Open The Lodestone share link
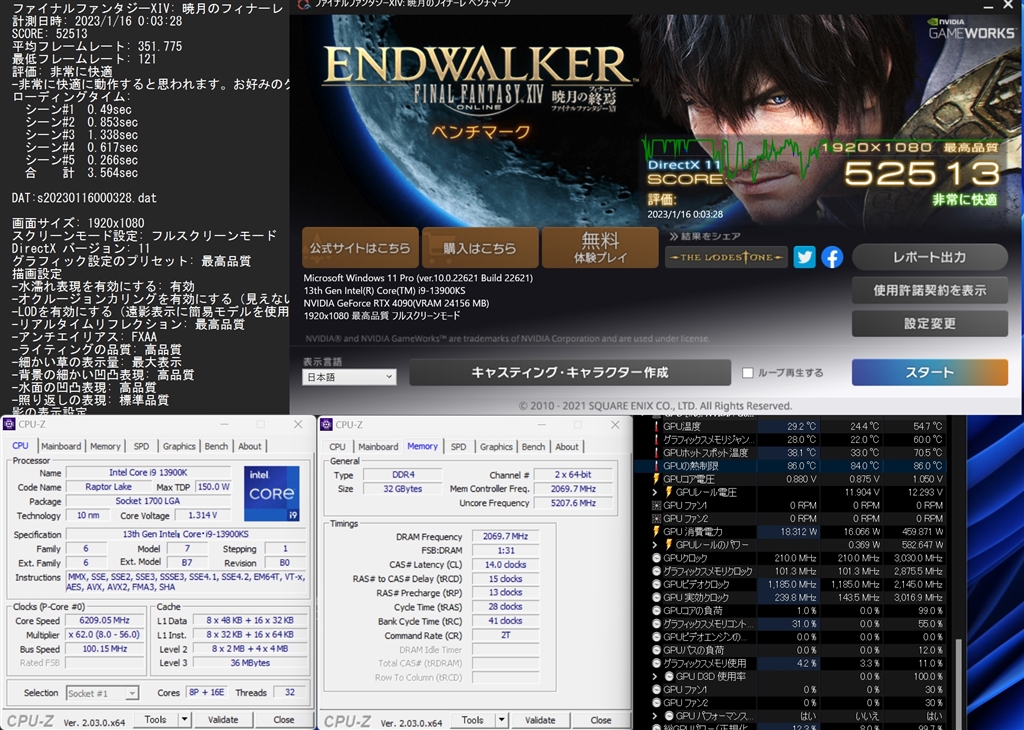The image size is (1024, 730). pyautogui.click(x=726, y=257)
